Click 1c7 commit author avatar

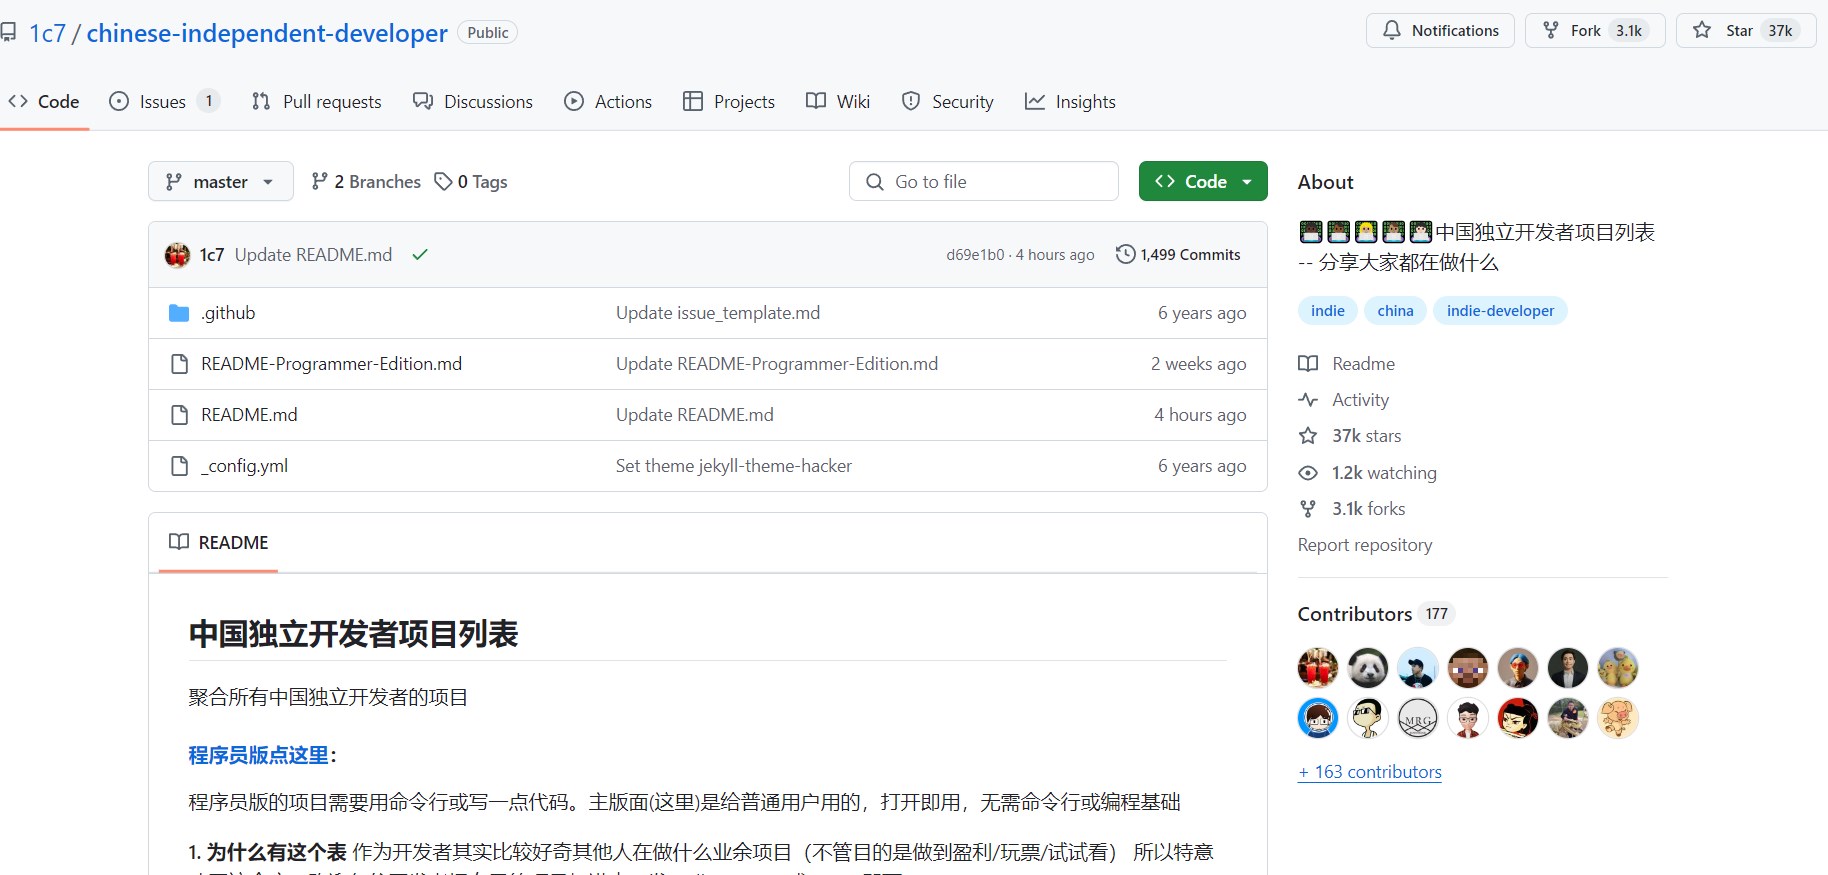[x=177, y=255]
